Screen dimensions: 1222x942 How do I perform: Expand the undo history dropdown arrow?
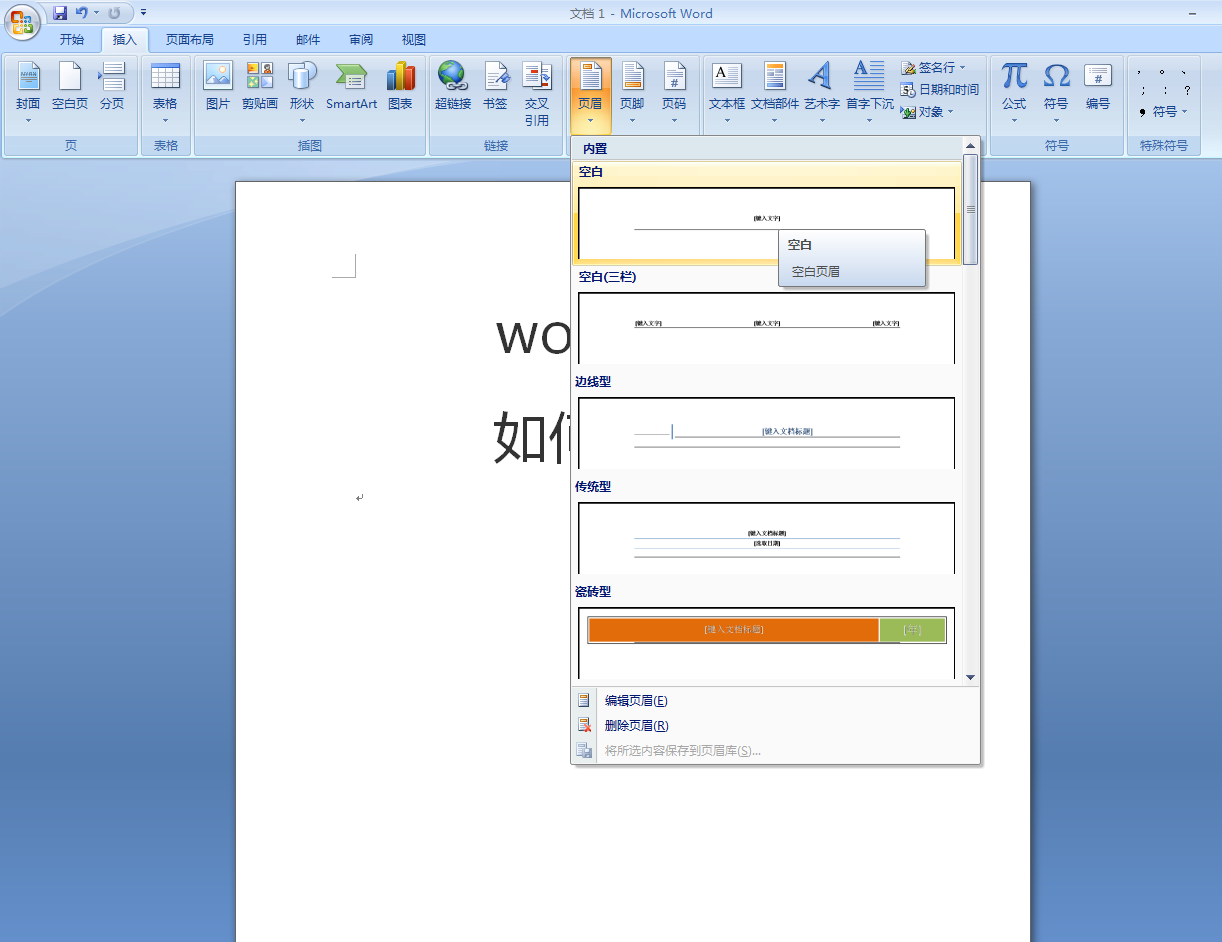point(96,13)
